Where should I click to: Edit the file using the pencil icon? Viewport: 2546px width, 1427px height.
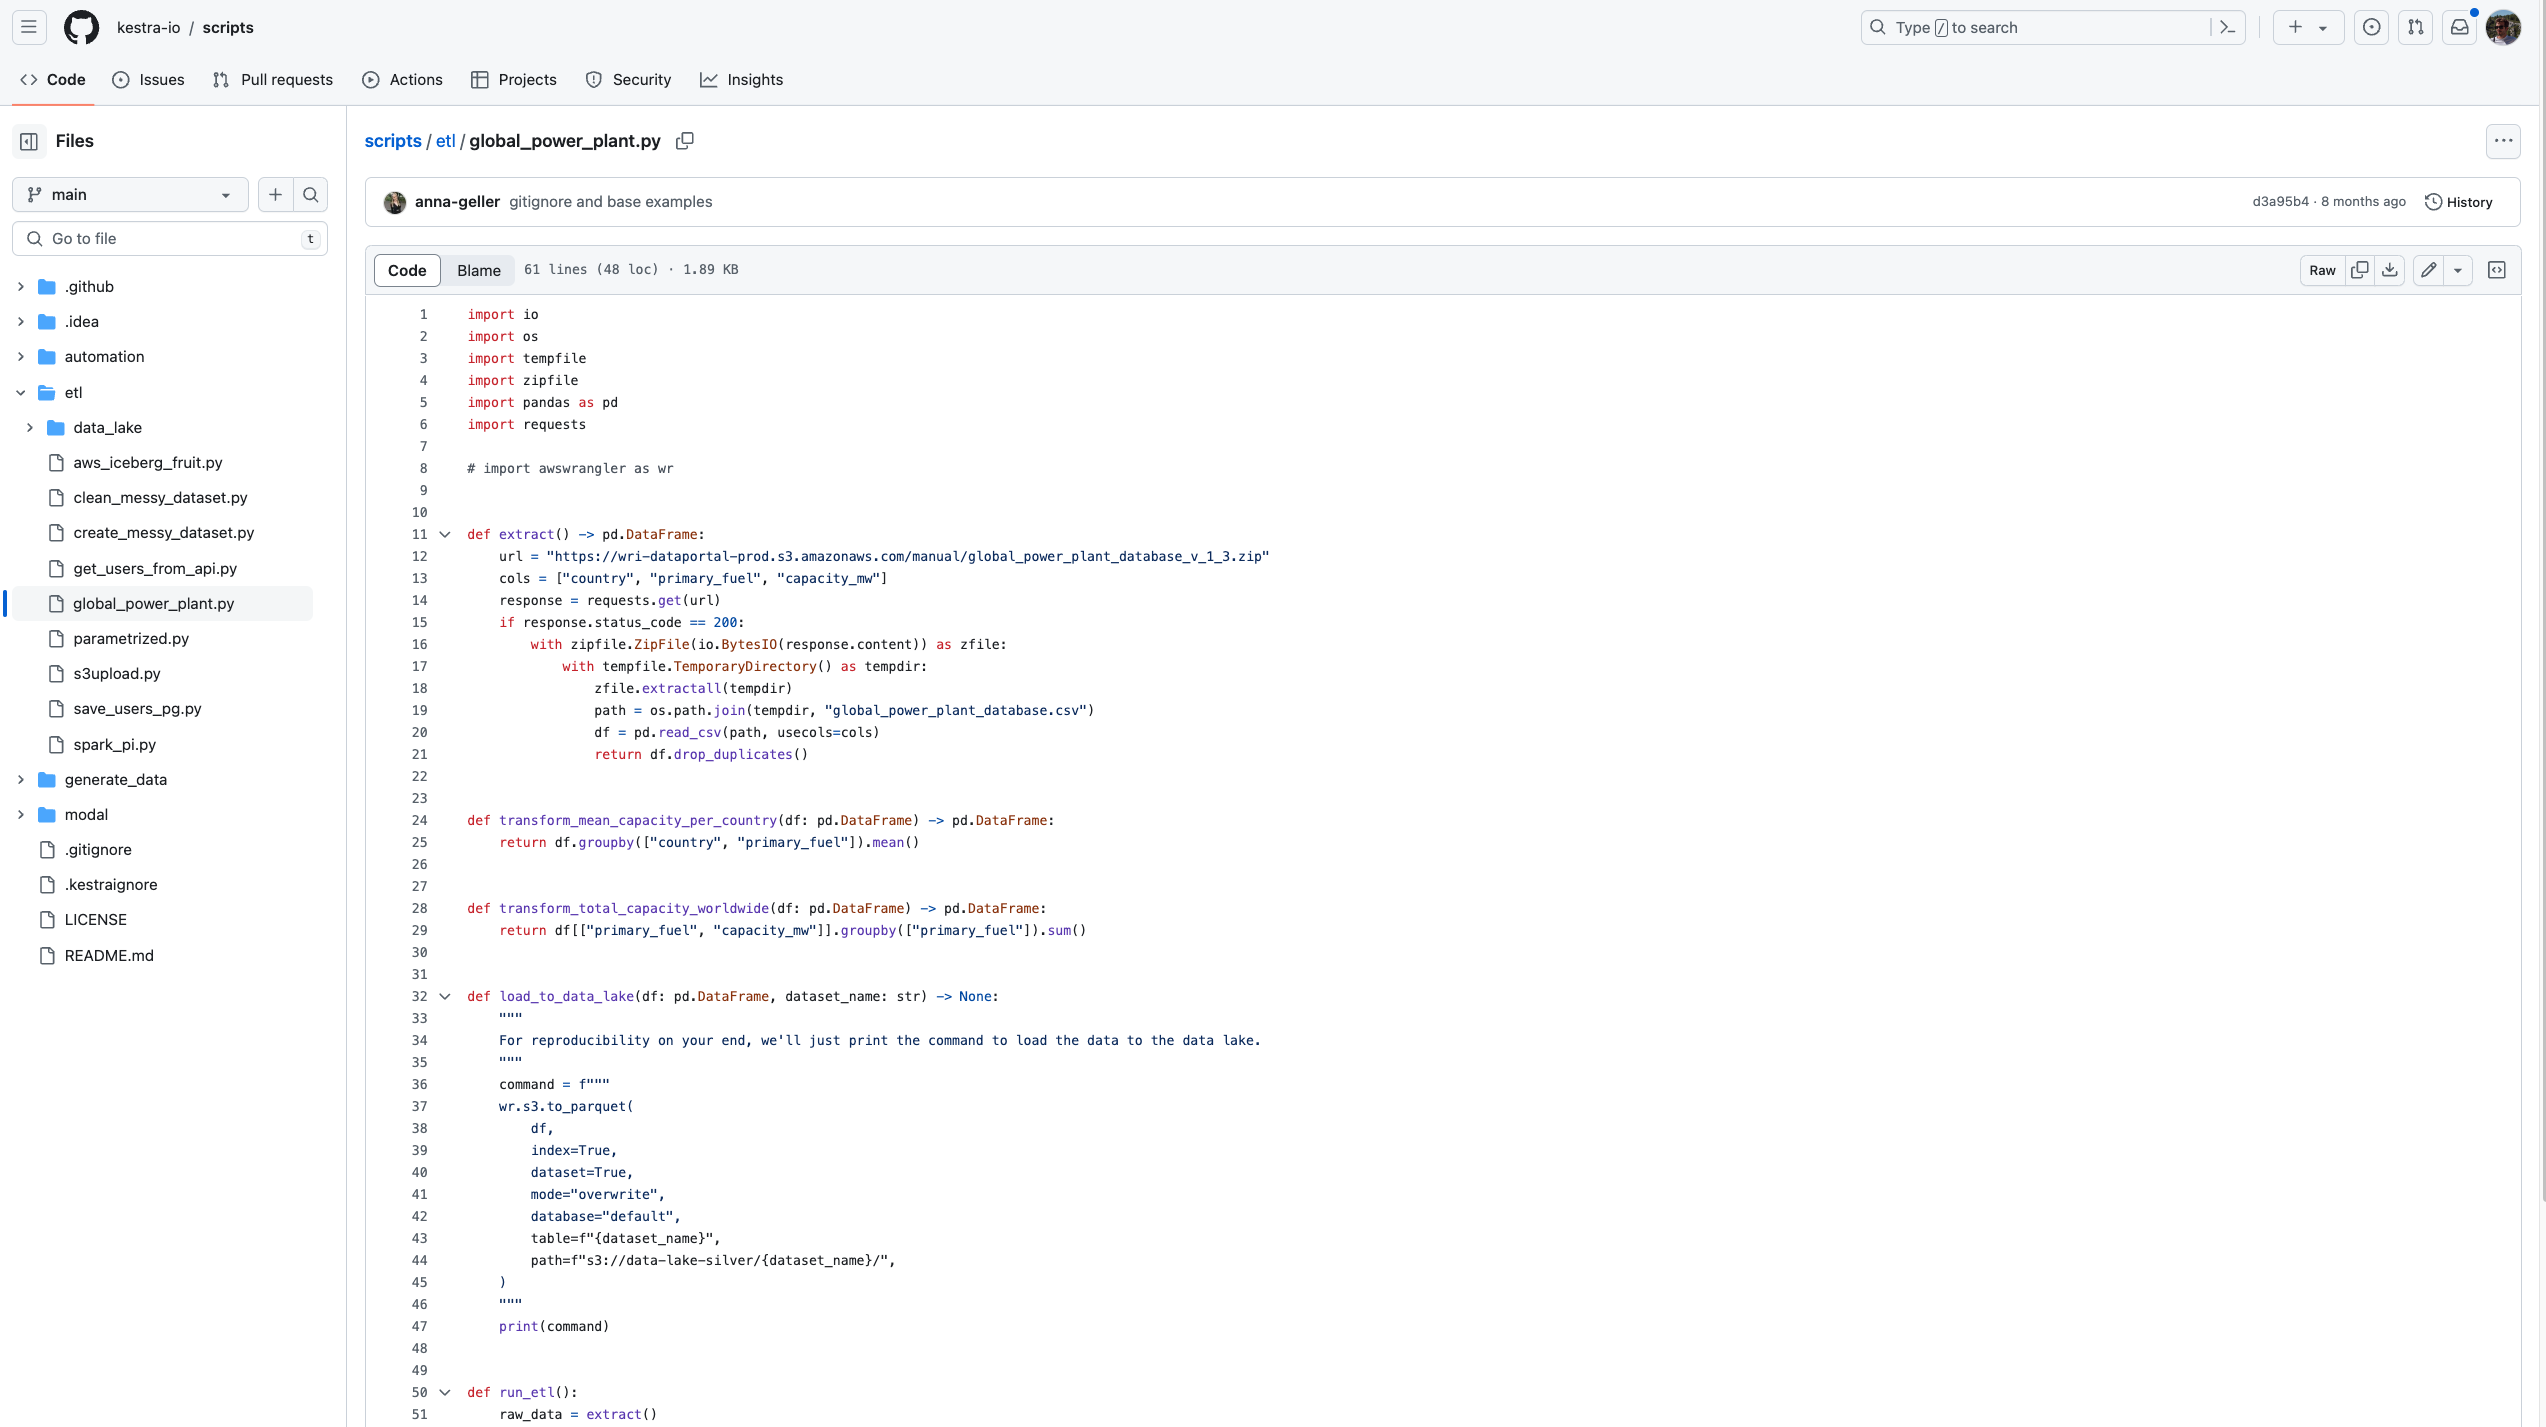pyautogui.click(x=2427, y=270)
